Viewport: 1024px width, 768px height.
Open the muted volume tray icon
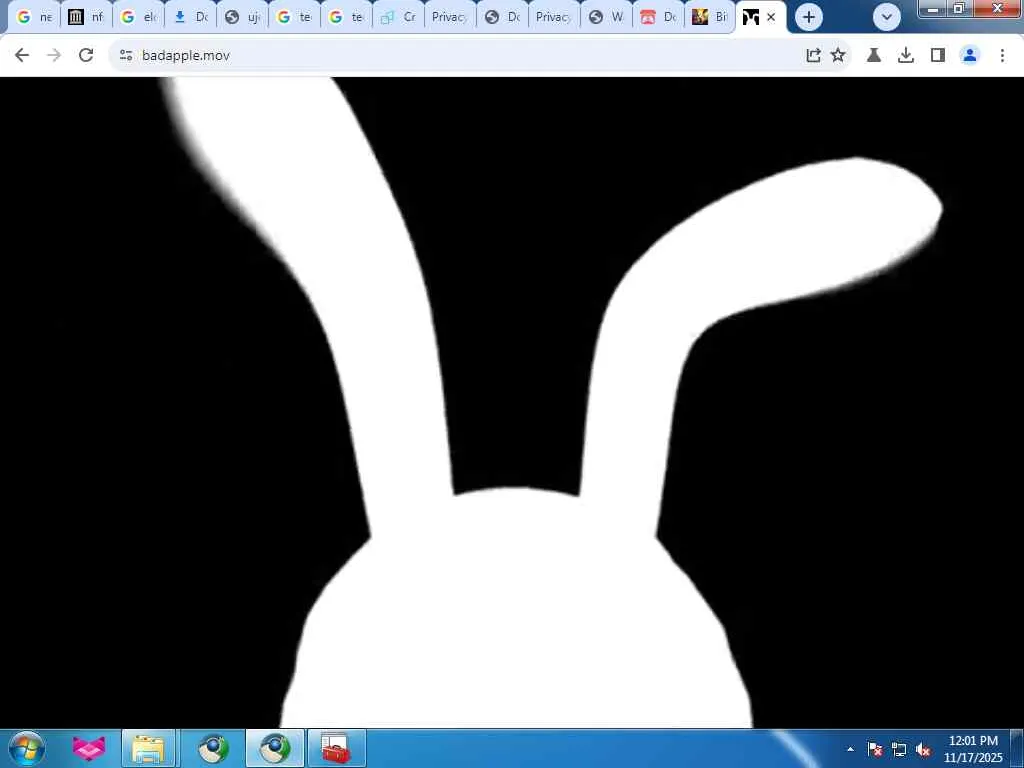click(923, 750)
